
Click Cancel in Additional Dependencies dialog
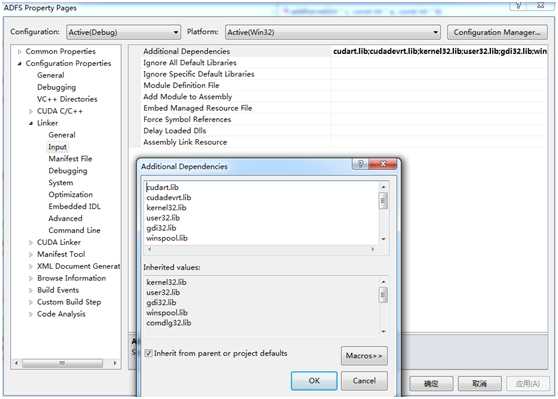[364, 381]
